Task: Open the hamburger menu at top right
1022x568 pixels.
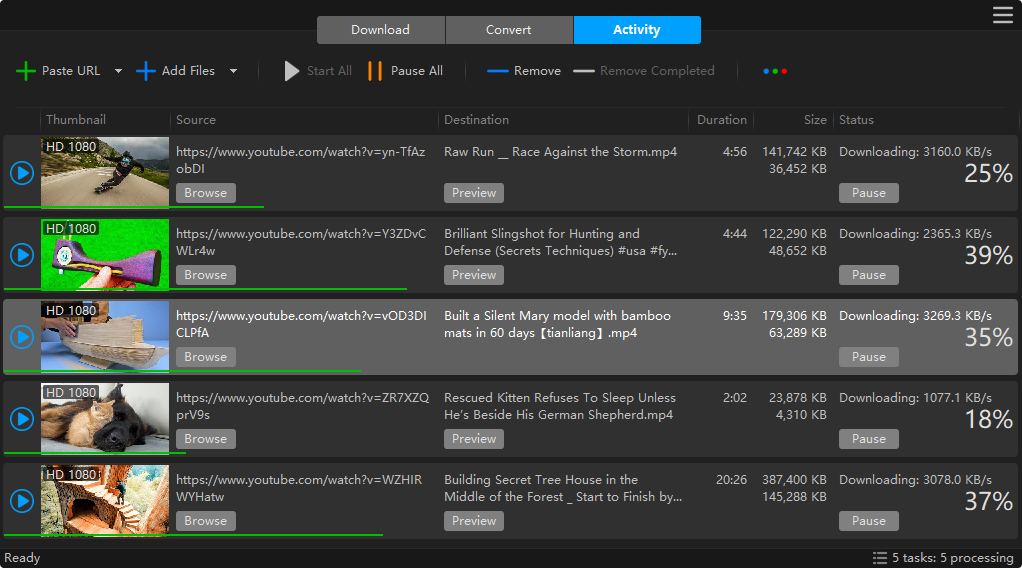Action: click(1002, 14)
